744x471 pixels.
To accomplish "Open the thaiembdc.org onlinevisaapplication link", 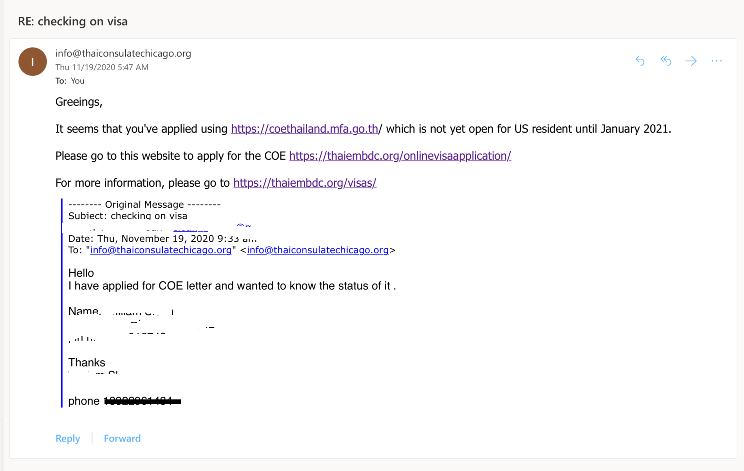I will click(400, 156).
